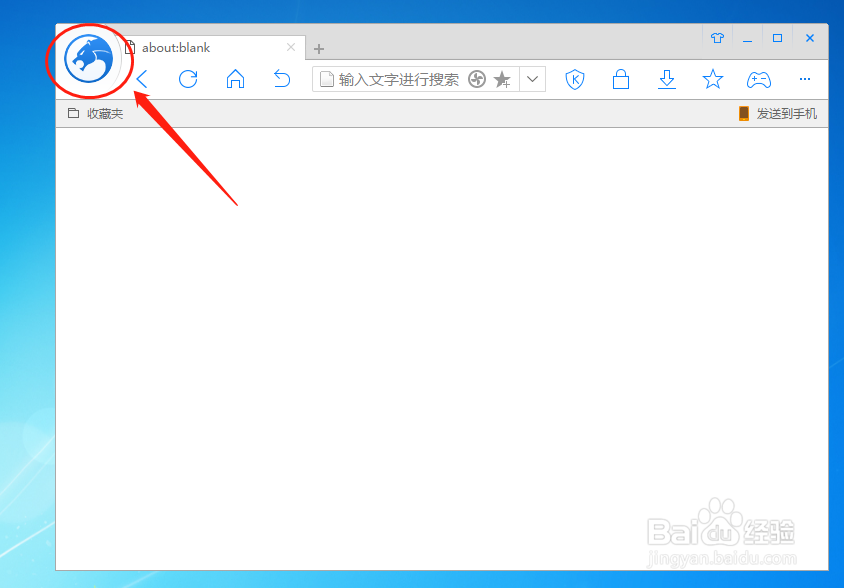Reload the page with refresh icon

pos(188,79)
